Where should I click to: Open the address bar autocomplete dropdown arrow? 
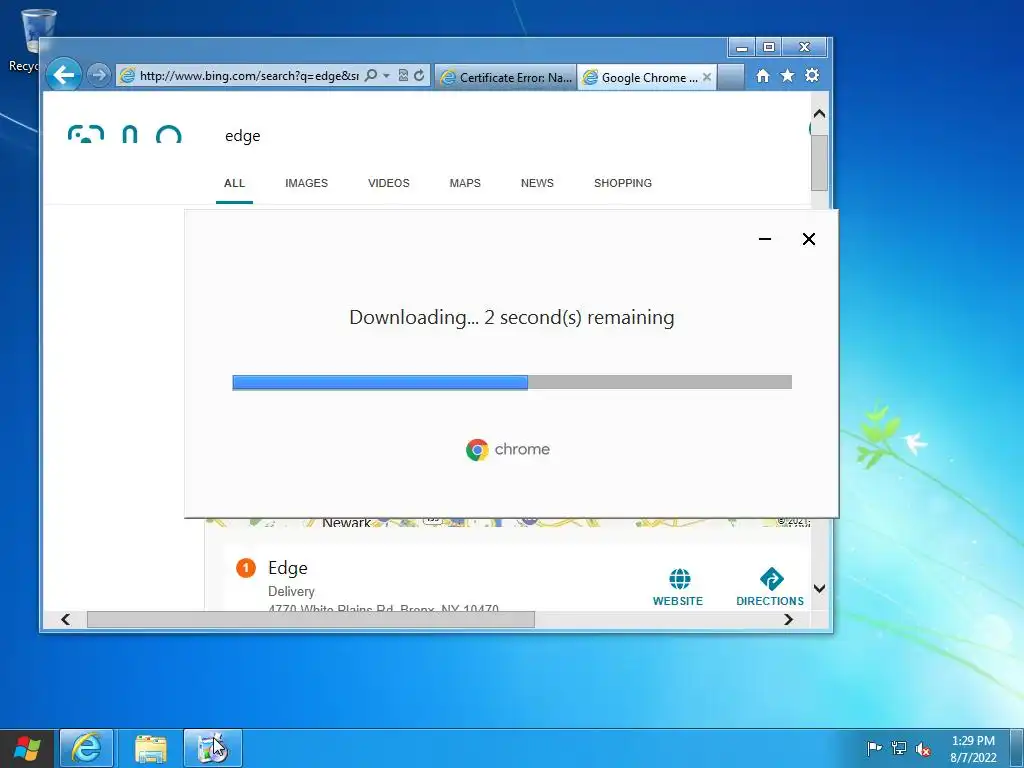387,76
